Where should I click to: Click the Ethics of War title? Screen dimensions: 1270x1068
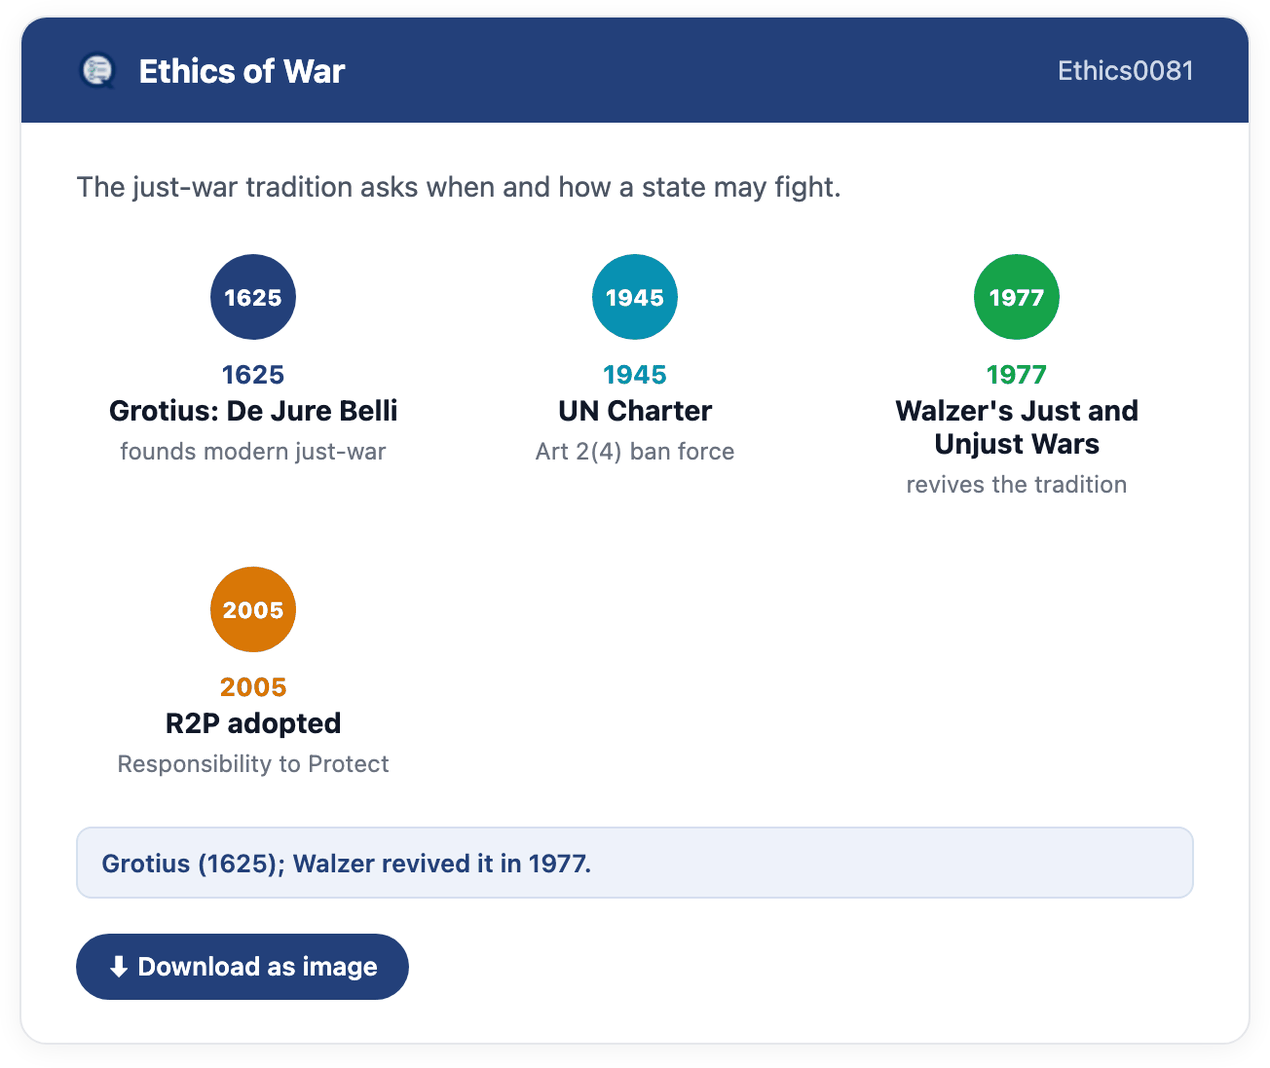pyautogui.click(x=242, y=71)
